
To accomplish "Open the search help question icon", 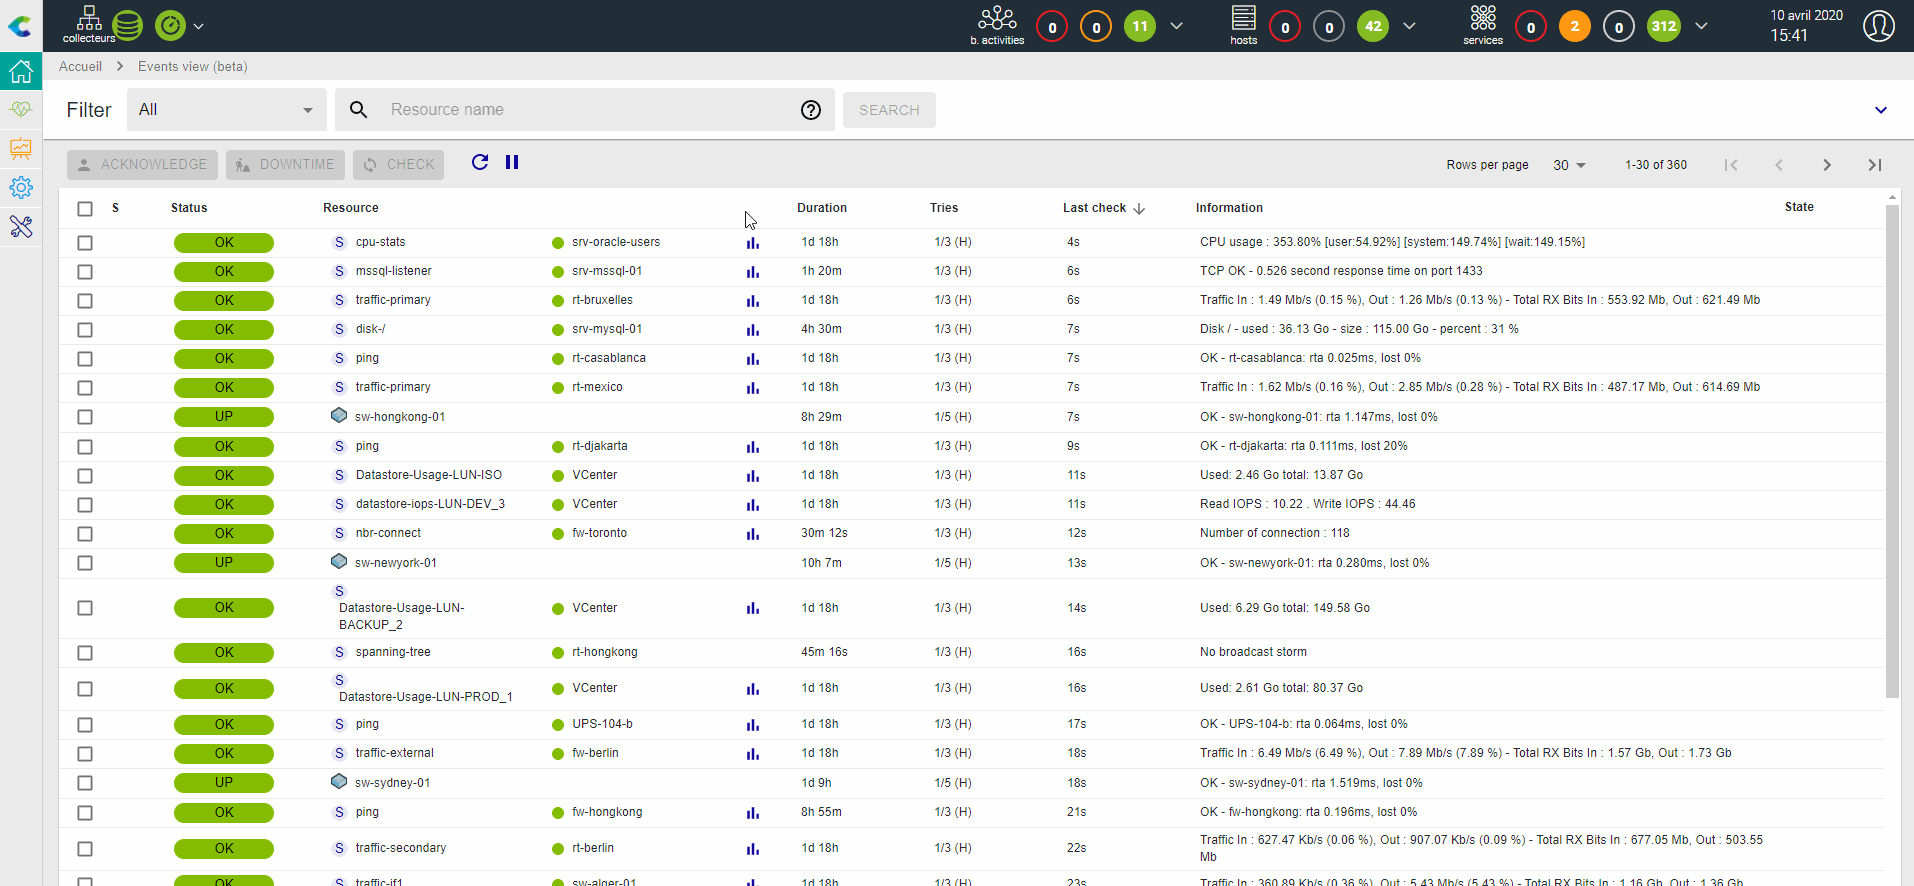I will [811, 110].
